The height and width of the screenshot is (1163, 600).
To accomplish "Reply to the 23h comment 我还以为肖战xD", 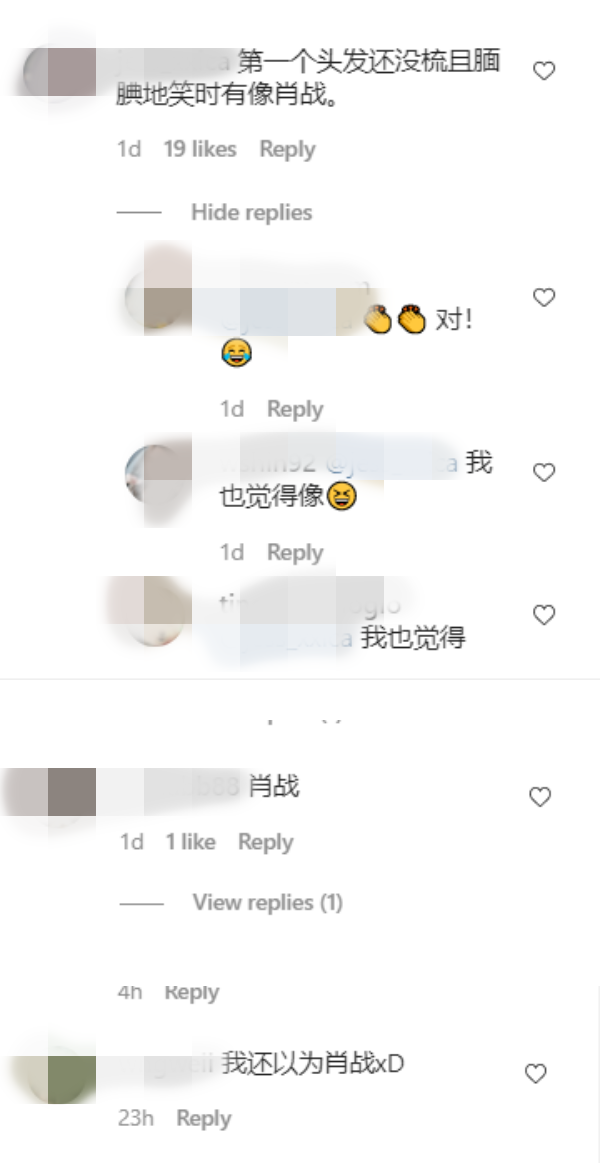I will [204, 1118].
